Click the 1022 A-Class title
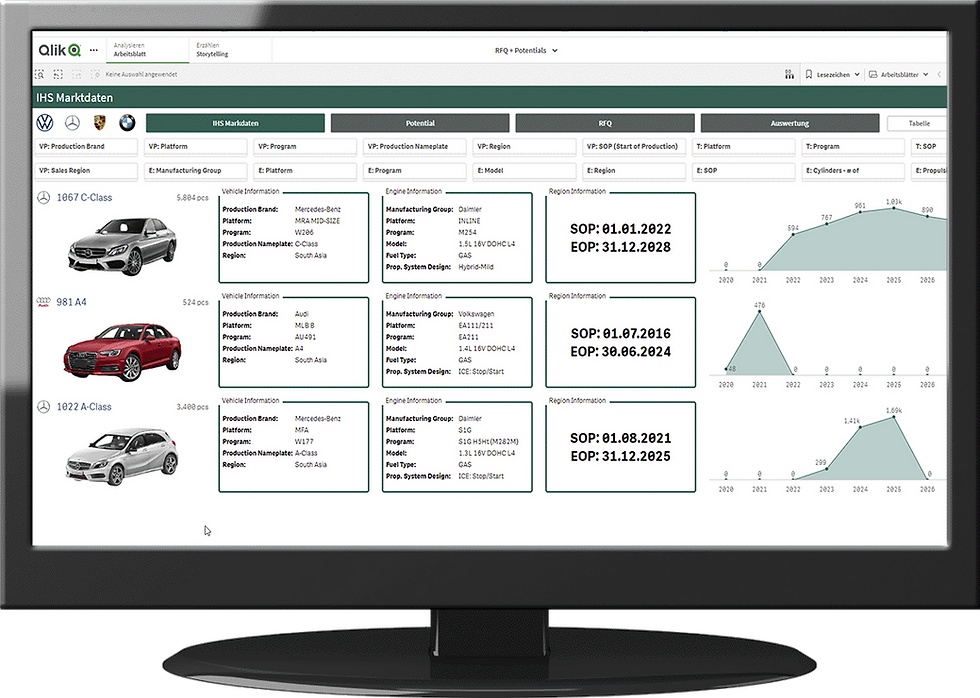This screenshot has height=698, width=980. point(84,407)
